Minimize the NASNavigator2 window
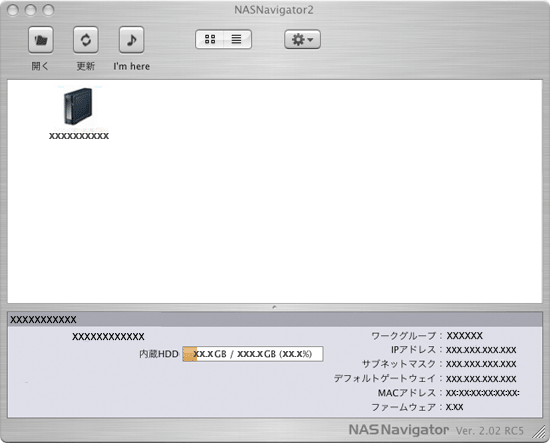 (31, 10)
